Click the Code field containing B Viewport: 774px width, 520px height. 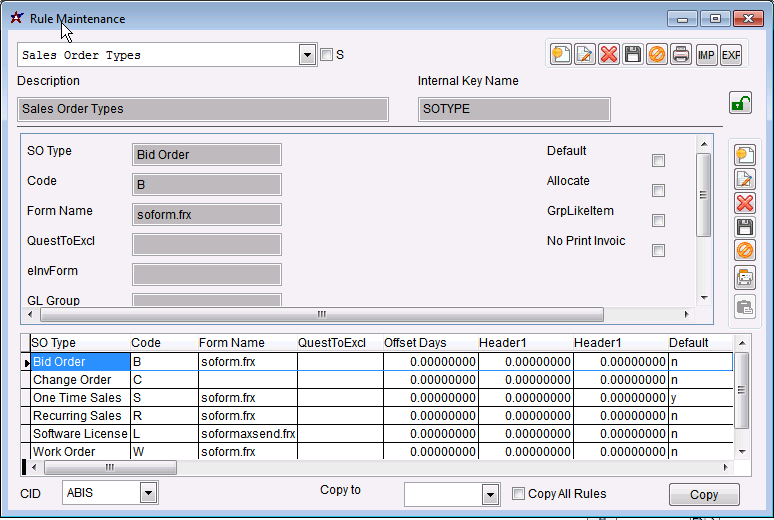207,185
